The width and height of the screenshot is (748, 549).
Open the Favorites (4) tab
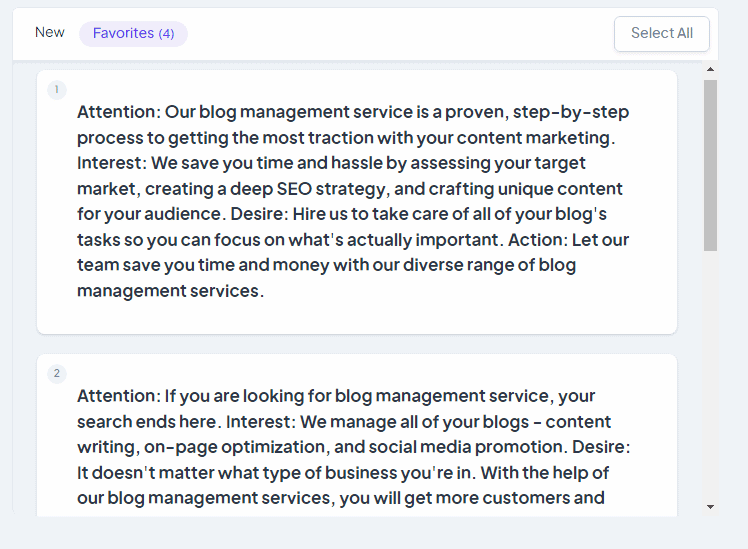point(133,33)
